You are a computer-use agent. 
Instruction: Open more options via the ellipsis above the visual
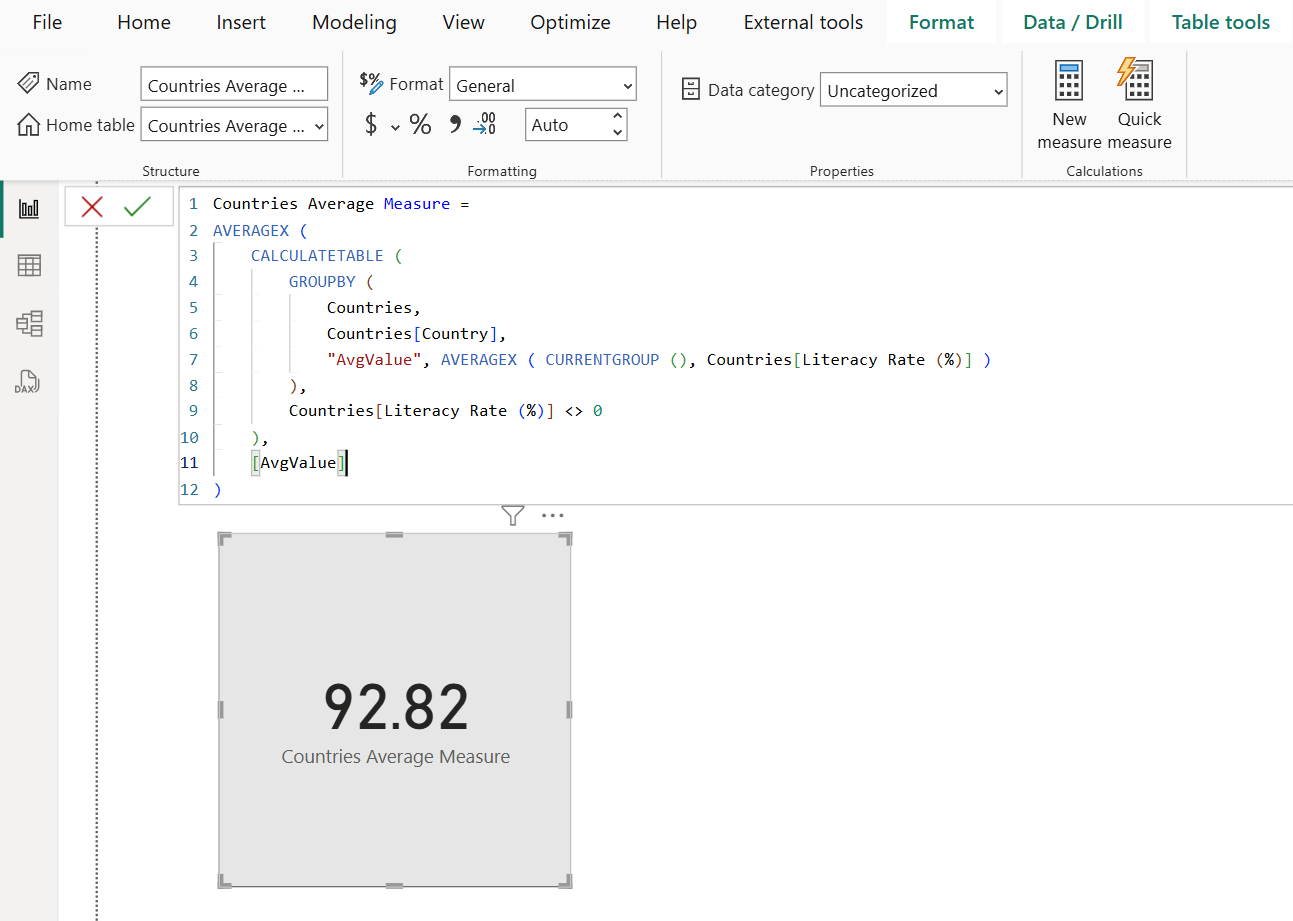(552, 514)
